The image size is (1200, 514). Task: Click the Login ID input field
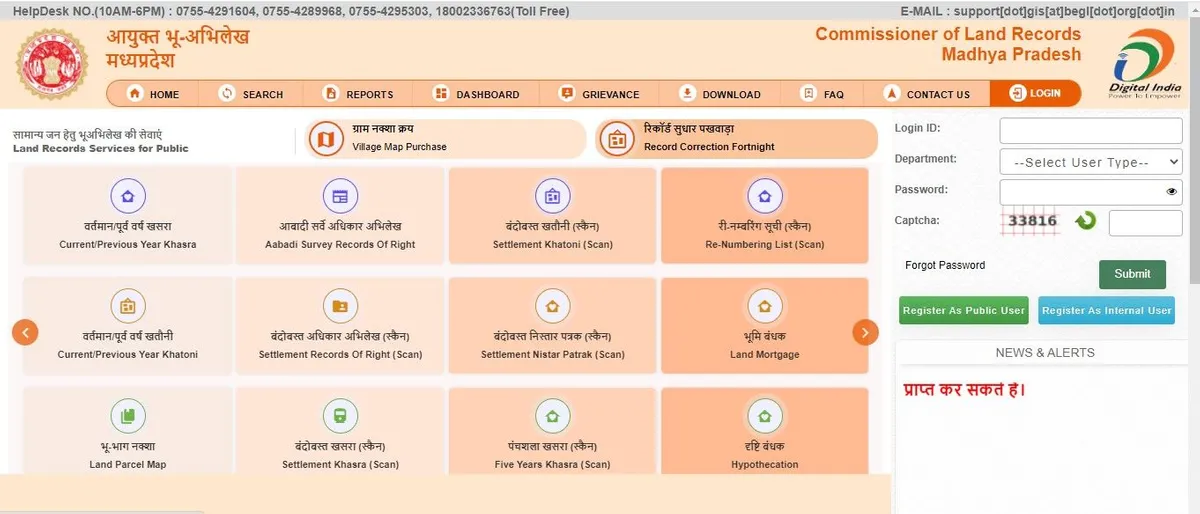1090,131
